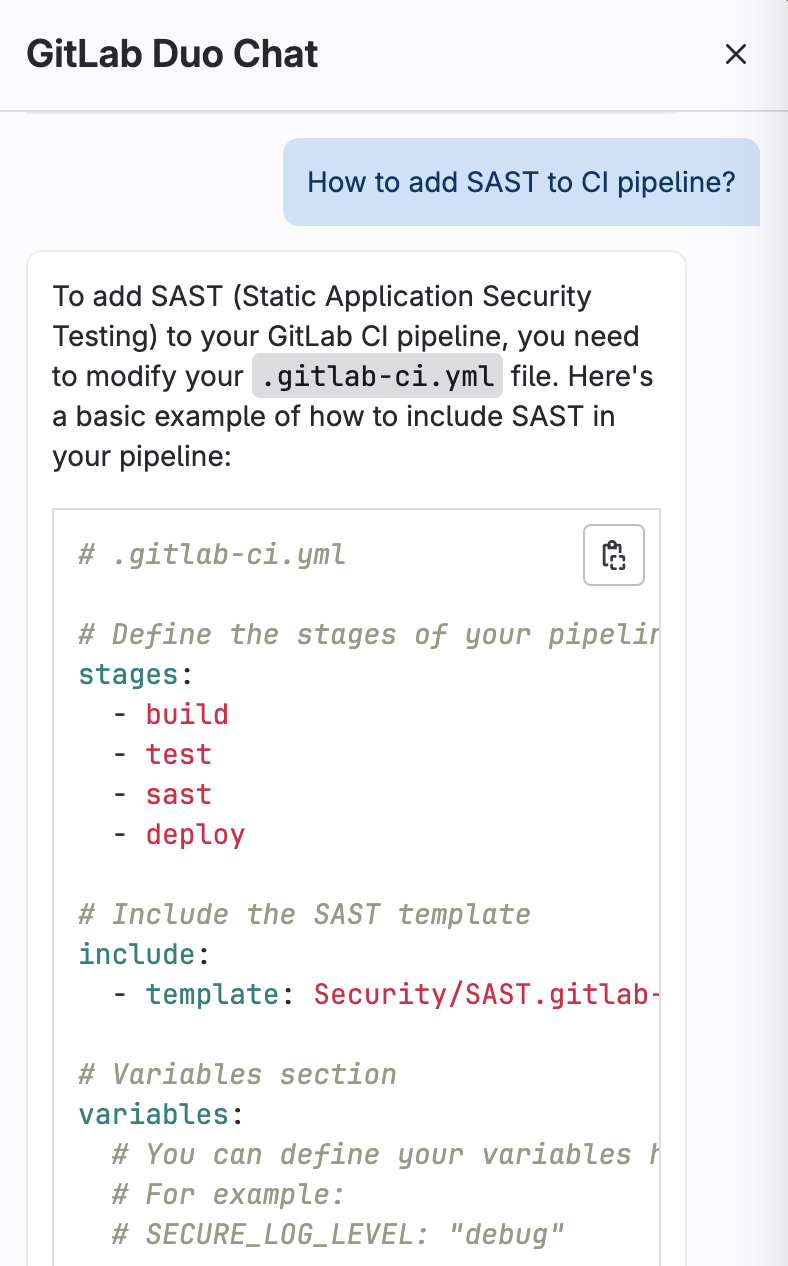Click the 'variables:' keyword in code
This screenshot has width=788, height=1266.
(x=161, y=1114)
